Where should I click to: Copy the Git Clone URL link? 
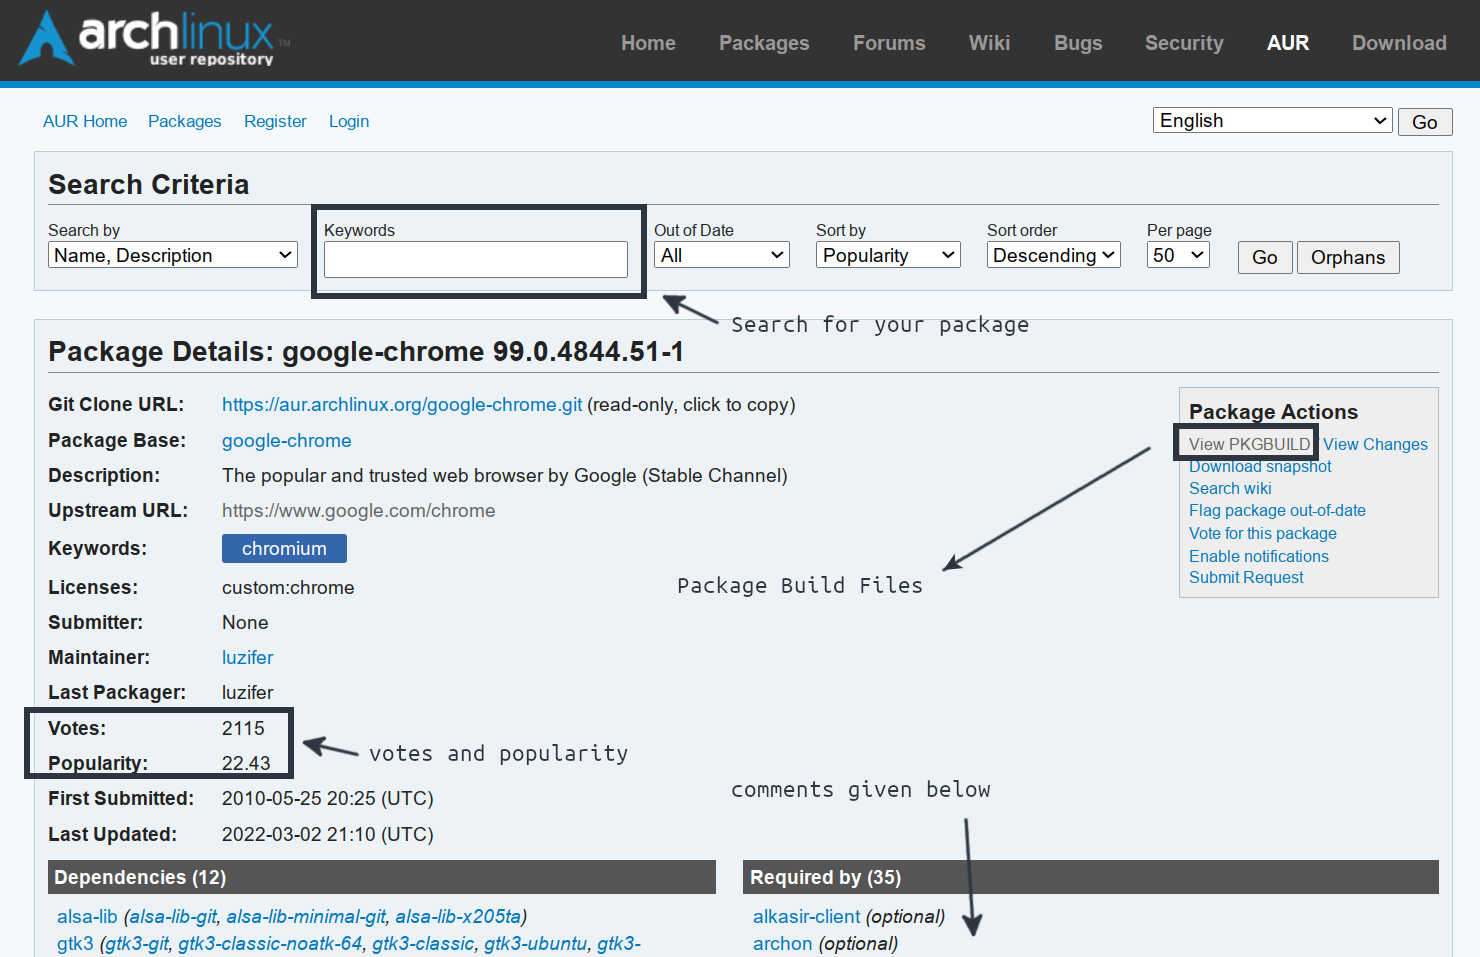point(402,404)
